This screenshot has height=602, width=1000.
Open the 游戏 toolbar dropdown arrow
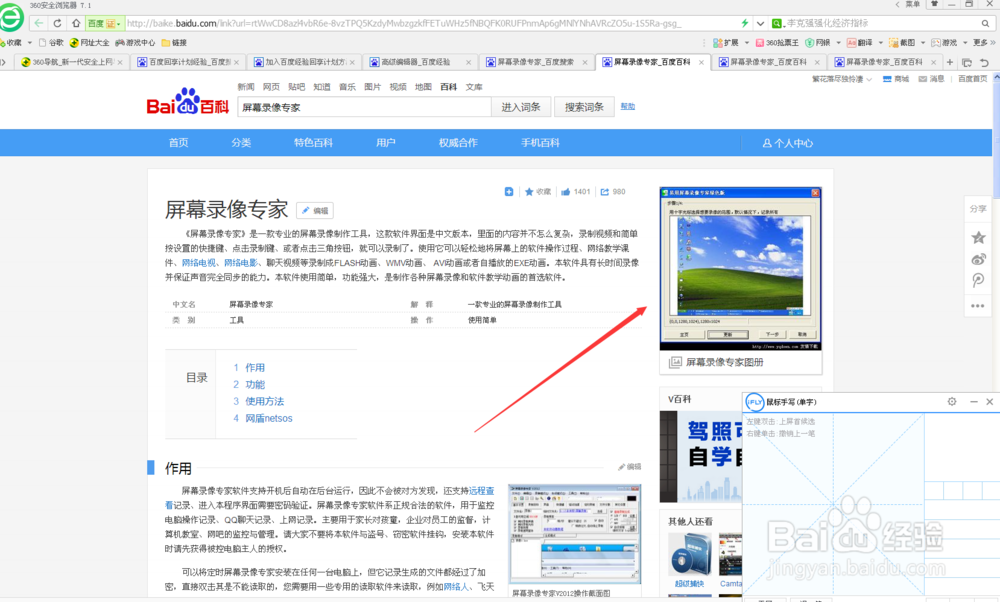tap(965, 43)
